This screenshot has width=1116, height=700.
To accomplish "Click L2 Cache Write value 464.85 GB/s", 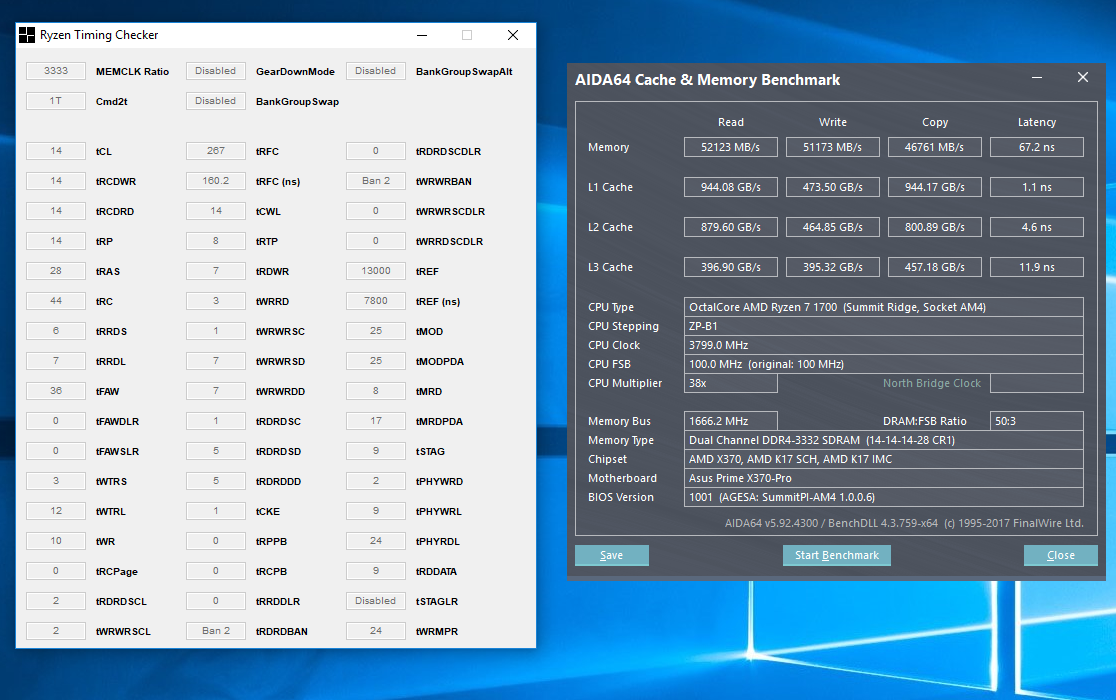I will click(833, 227).
